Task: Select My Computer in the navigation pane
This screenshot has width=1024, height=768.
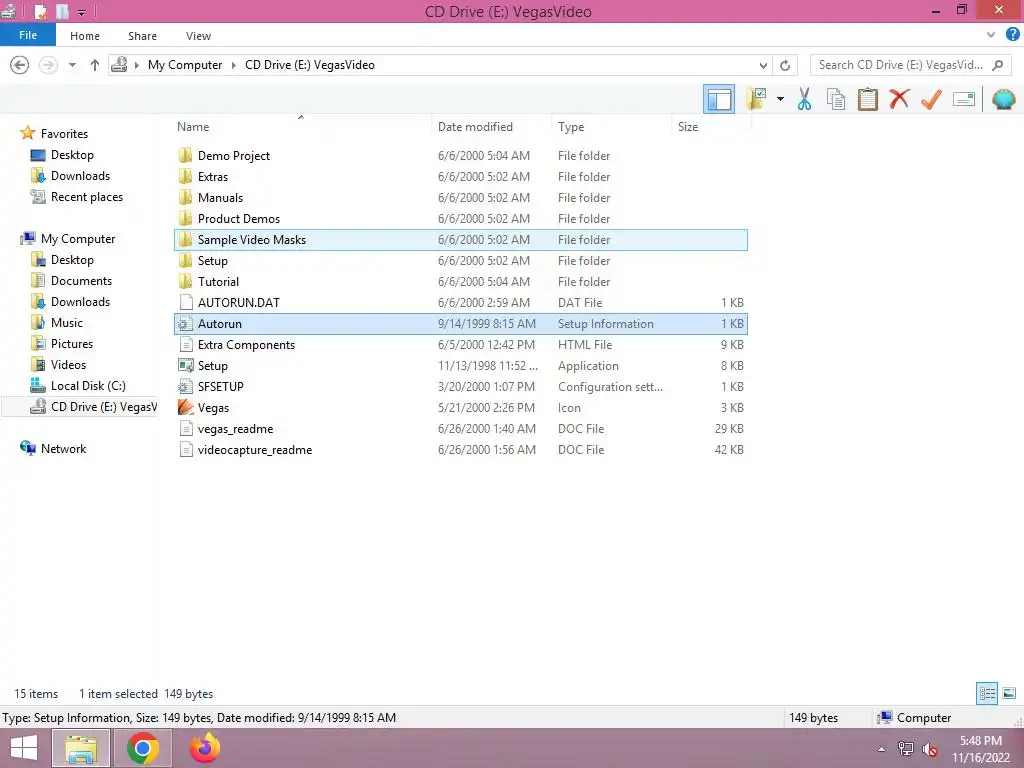Action: pos(78,238)
